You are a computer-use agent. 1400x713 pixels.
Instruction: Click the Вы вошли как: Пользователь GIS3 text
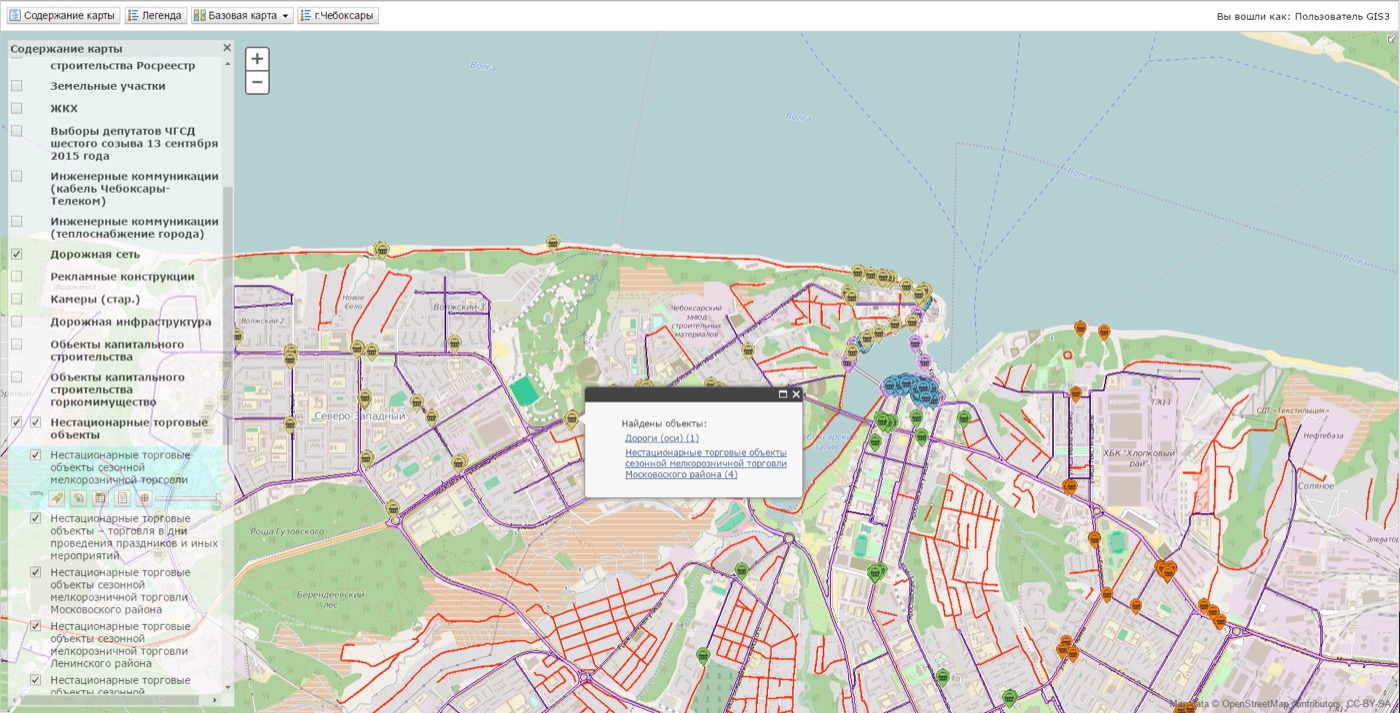coord(1303,17)
